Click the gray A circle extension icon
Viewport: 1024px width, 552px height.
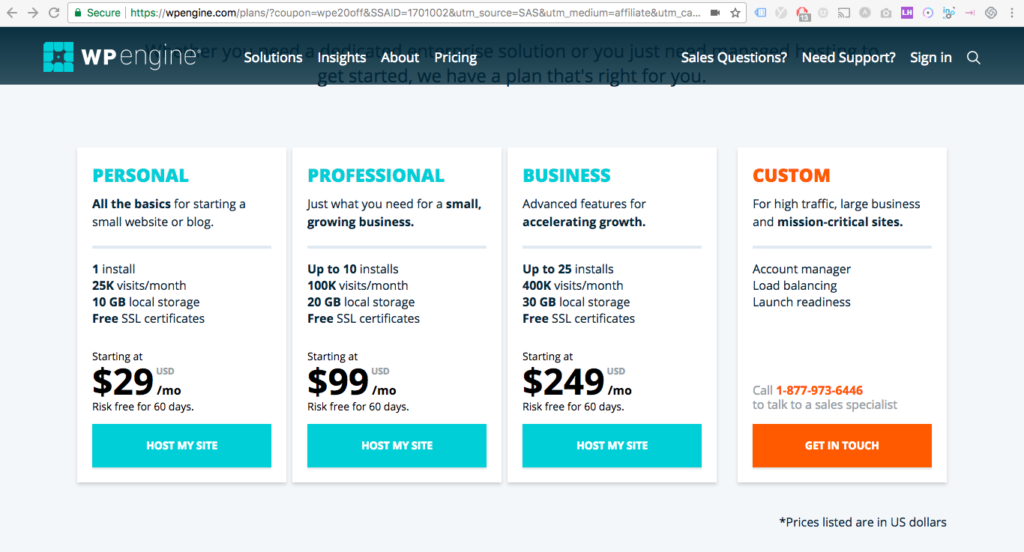pyautogui.click(x=865, y=12)
